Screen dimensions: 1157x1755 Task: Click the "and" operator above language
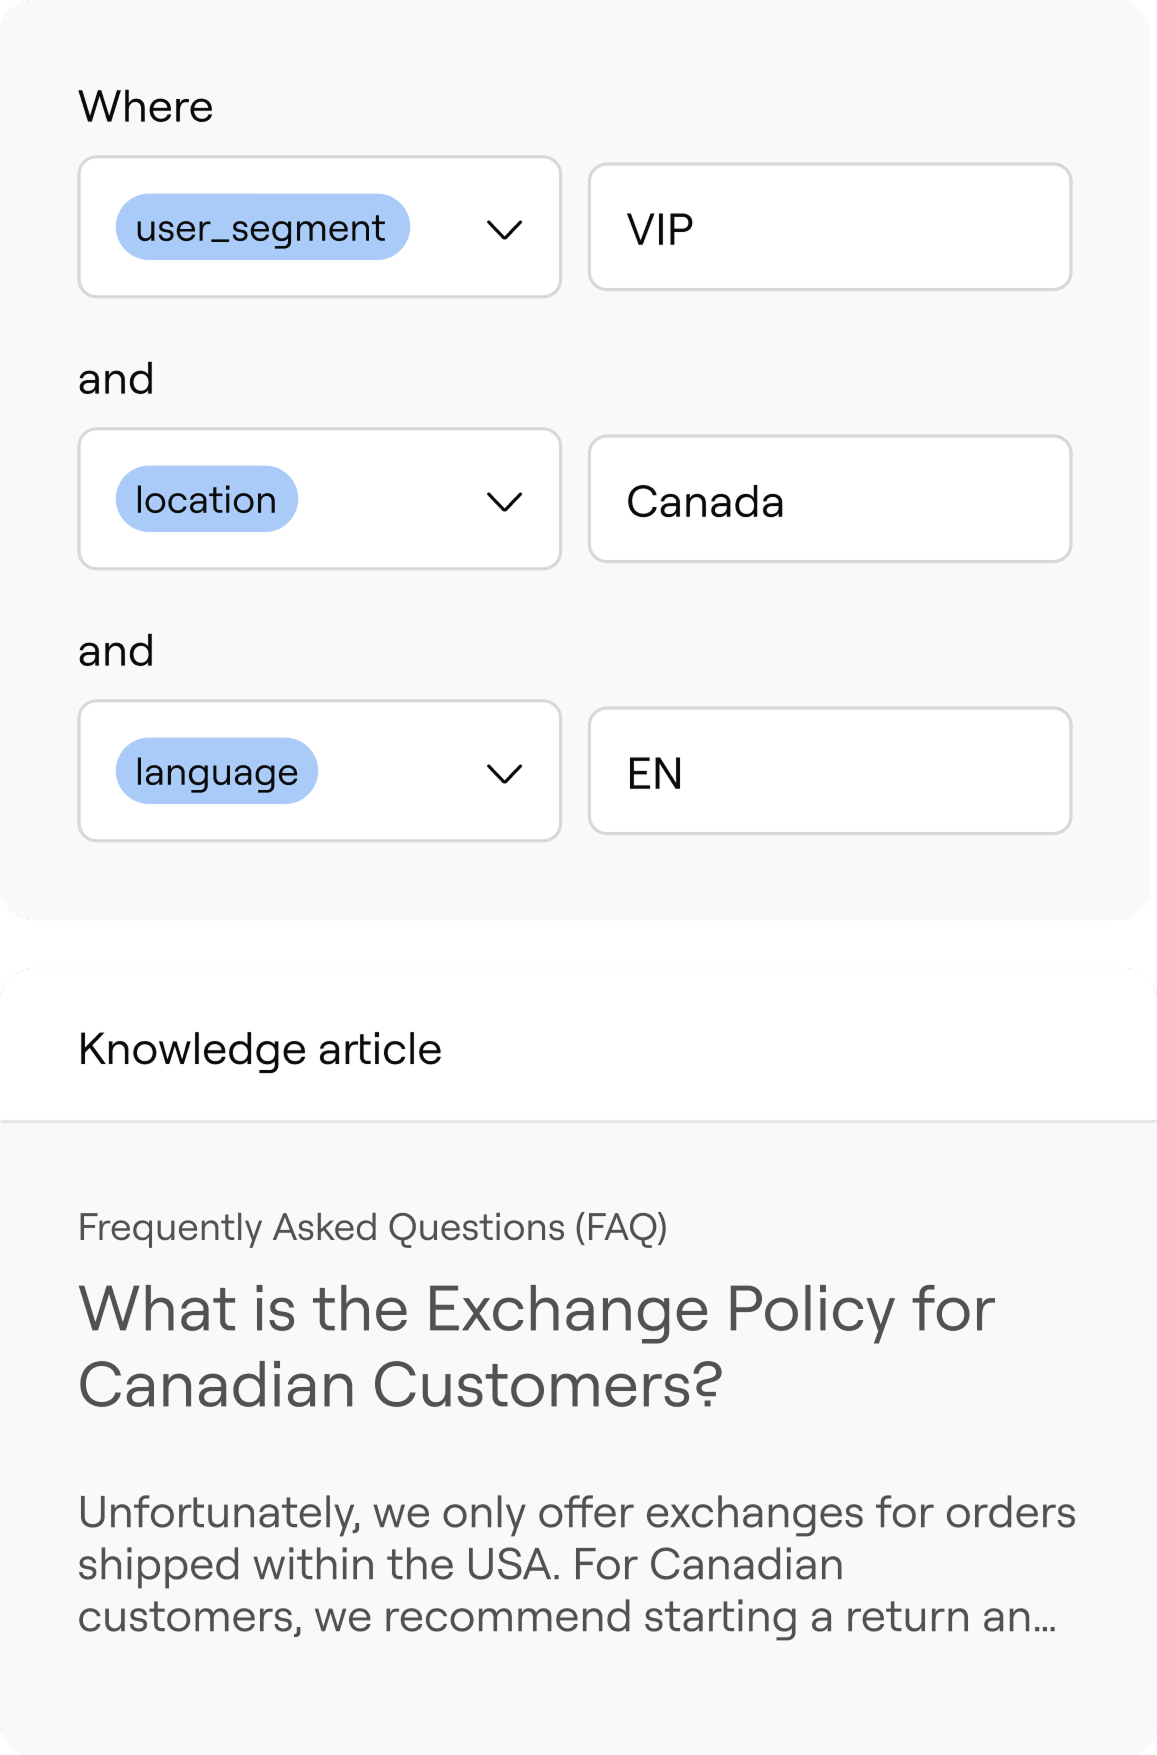click(116, 652)
